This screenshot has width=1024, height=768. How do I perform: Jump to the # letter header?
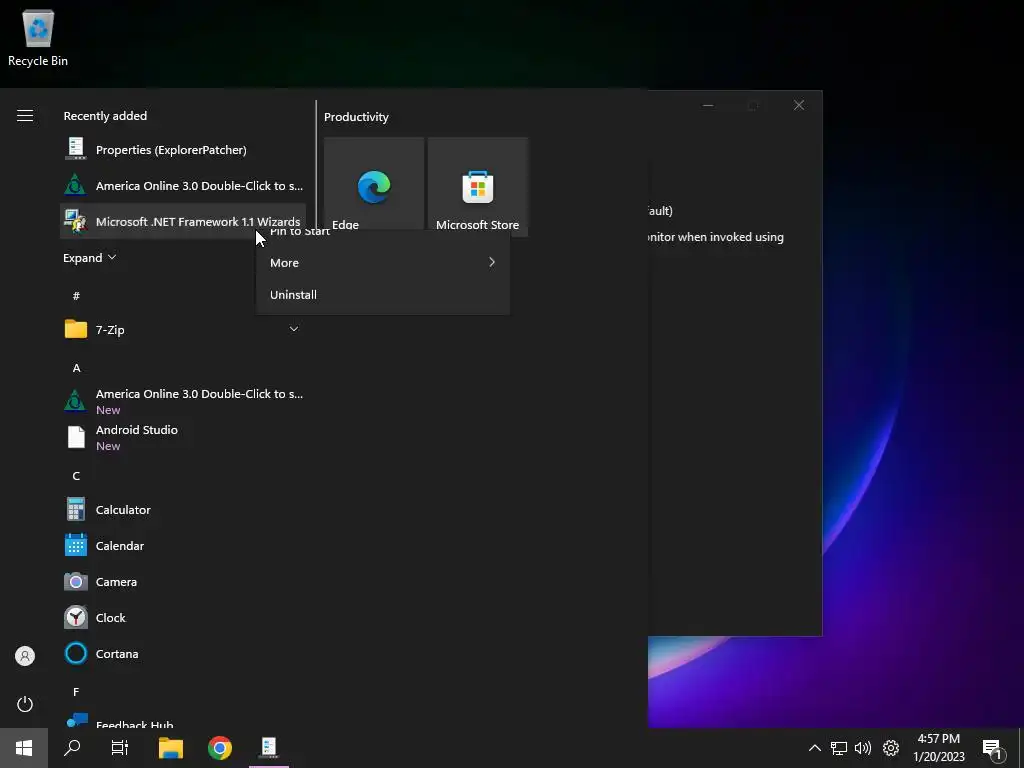coord(76,296)
